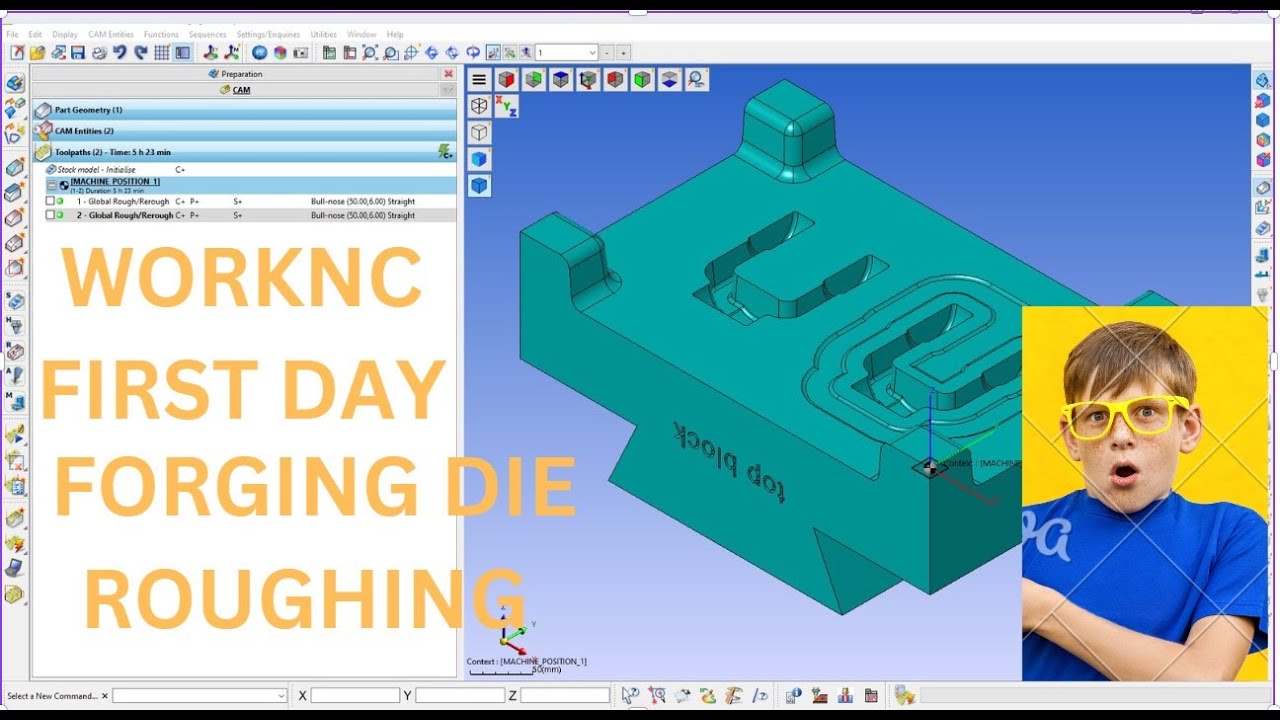Screen dimensions: 1280x720
Task: Click the green run icon in Toolpaths header
Action: click(x=445, y=152)
